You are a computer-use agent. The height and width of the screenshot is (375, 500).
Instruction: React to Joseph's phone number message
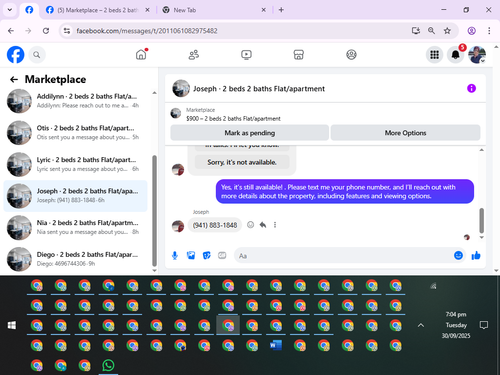pyautogui.click(x=250, y=225)
